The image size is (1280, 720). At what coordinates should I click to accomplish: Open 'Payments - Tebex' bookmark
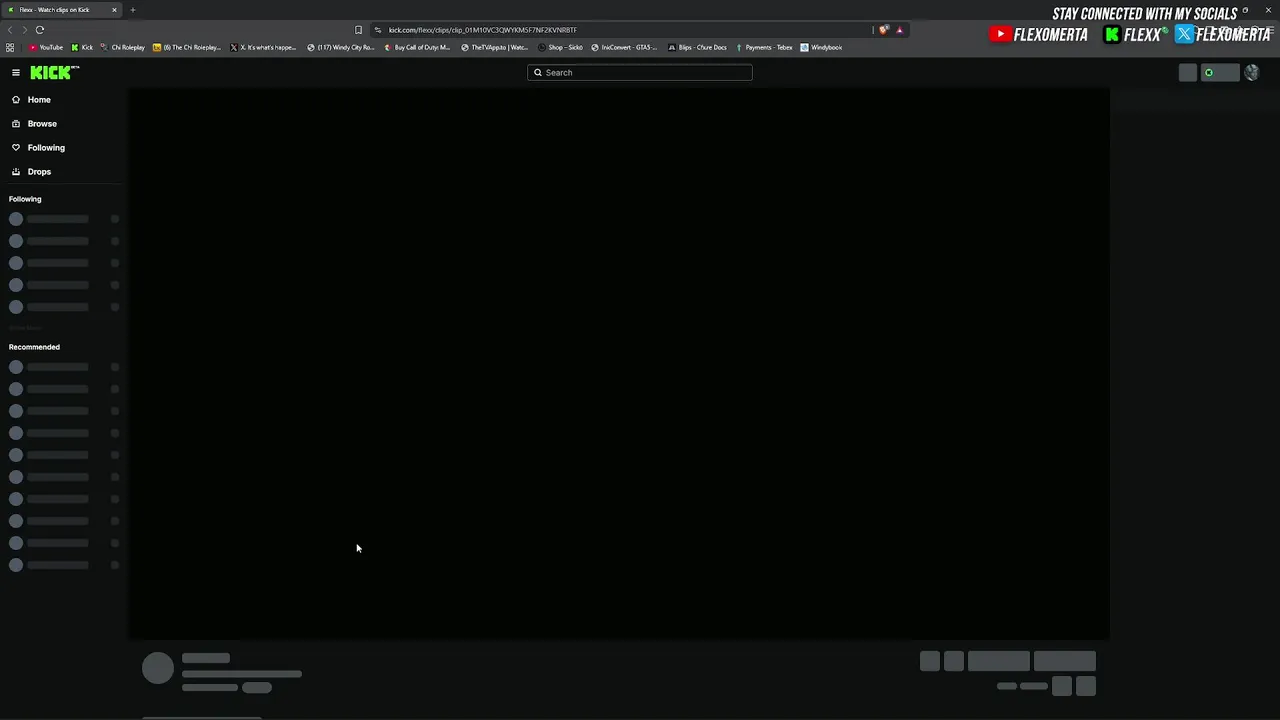tap(763, 47)
